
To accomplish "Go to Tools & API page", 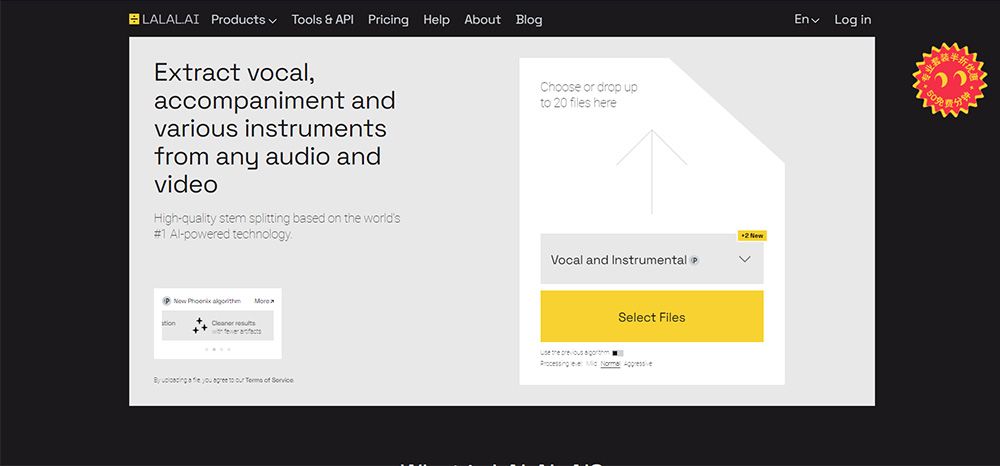I will point(322,19).
